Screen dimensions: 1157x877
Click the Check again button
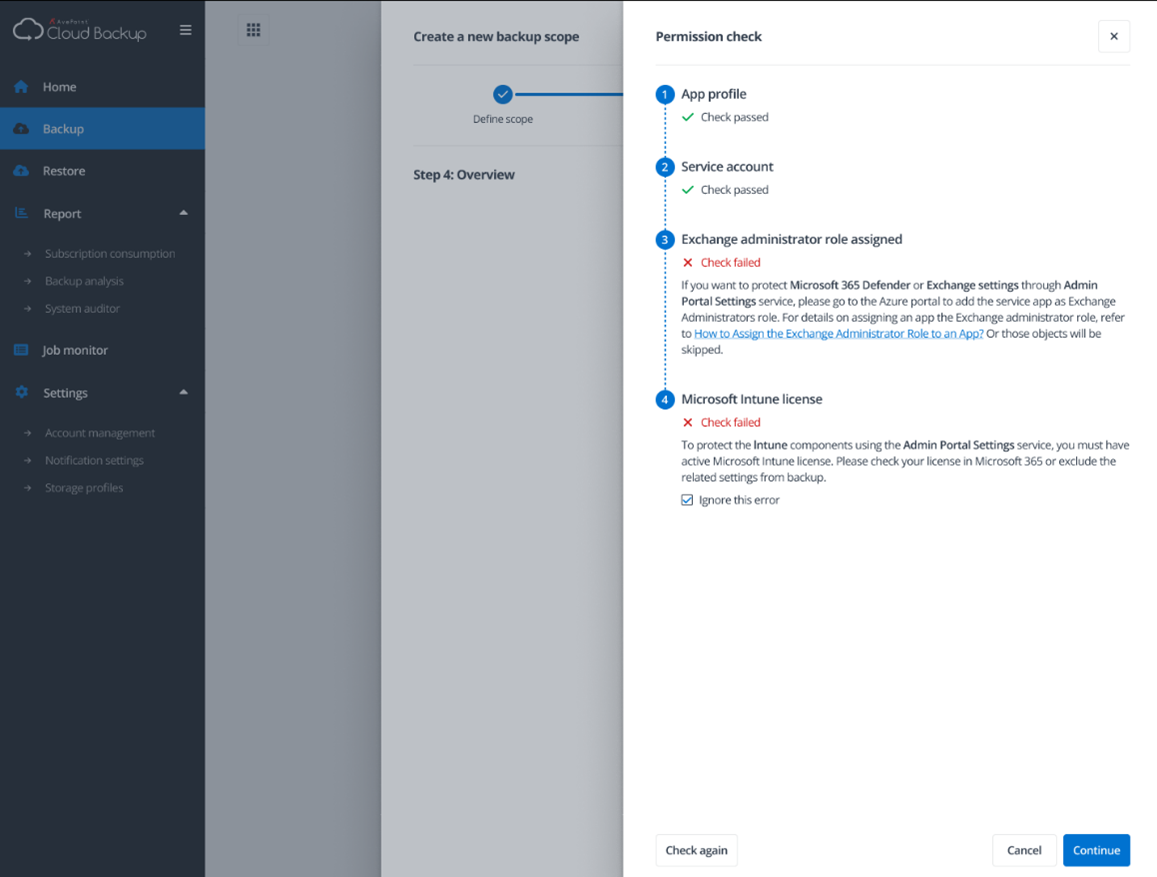coord(696,850)
